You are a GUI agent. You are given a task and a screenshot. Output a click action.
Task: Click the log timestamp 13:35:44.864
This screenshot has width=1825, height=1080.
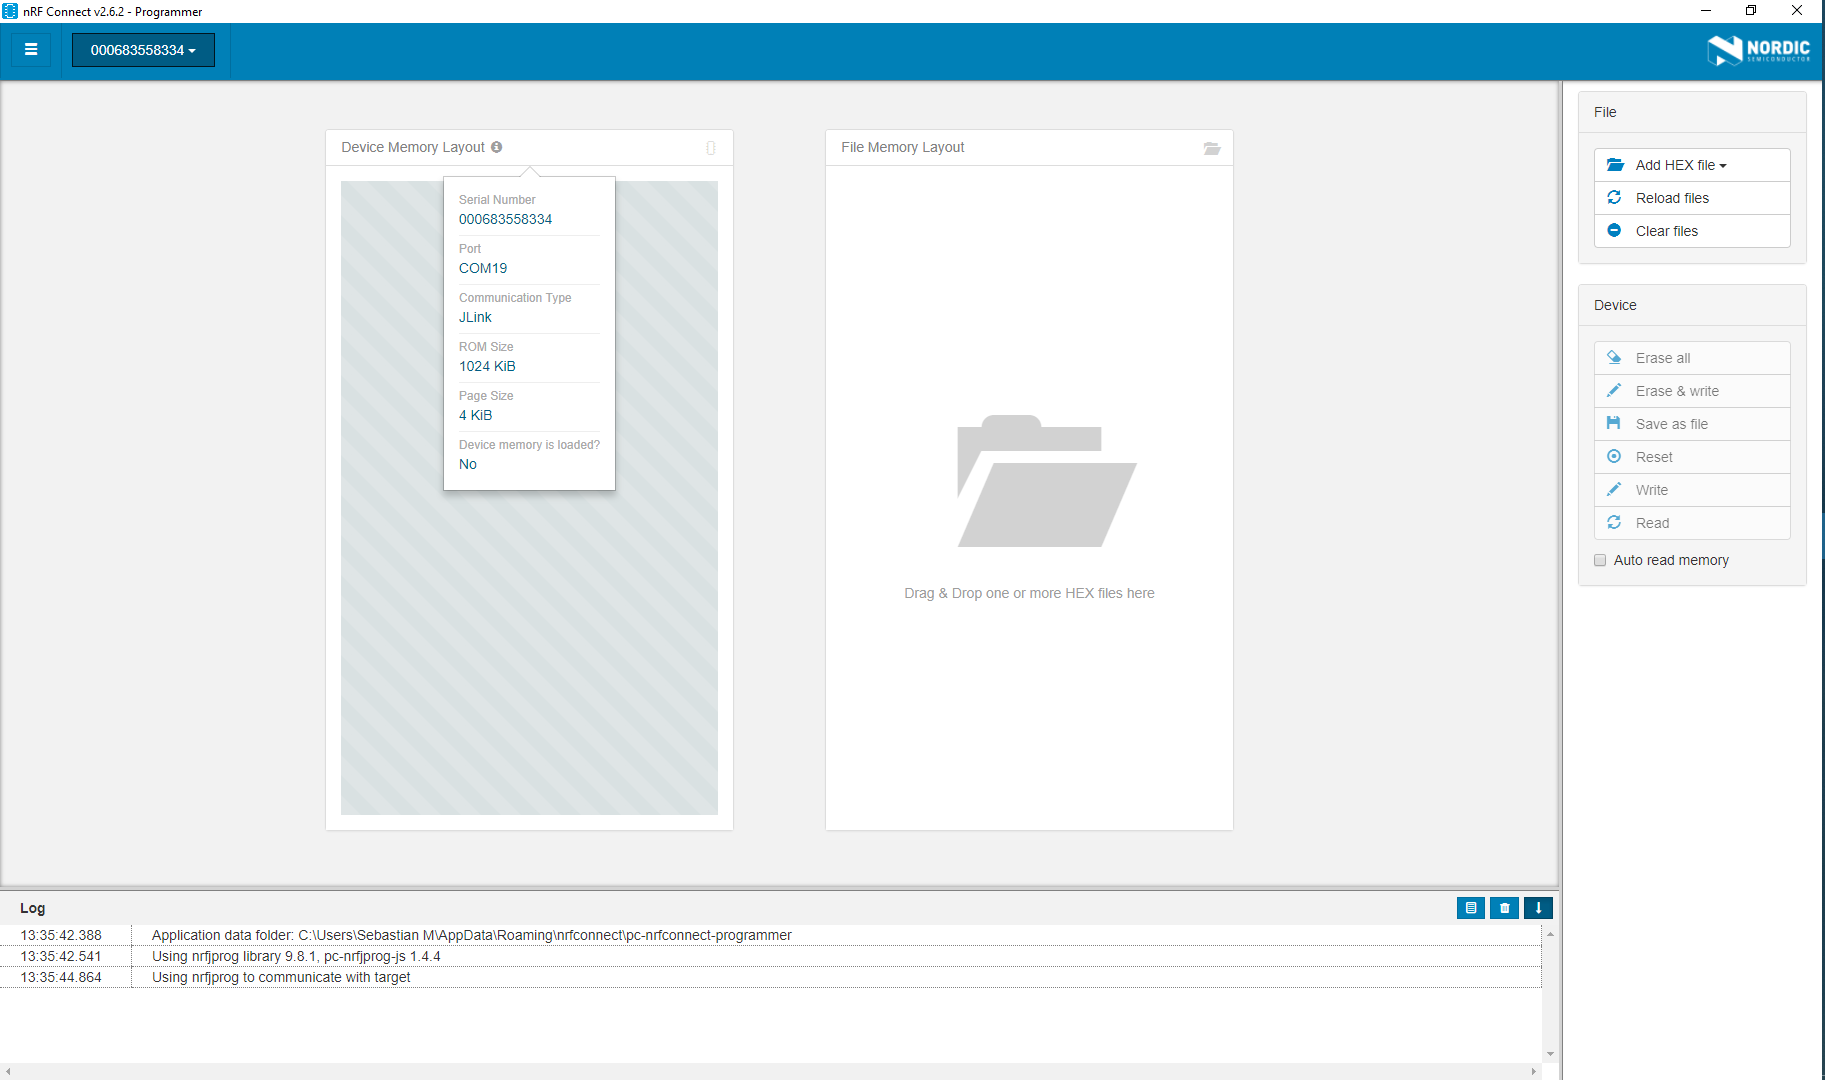61,977
